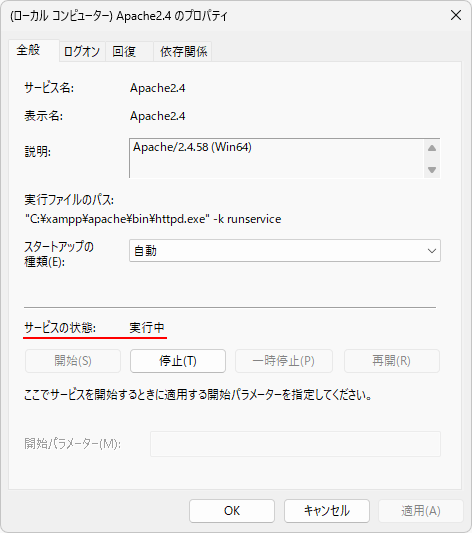The height and width of the screenshot is (533, 472).
Task: Click the サービスの状態: label
Action: click(x=60, y=328)
